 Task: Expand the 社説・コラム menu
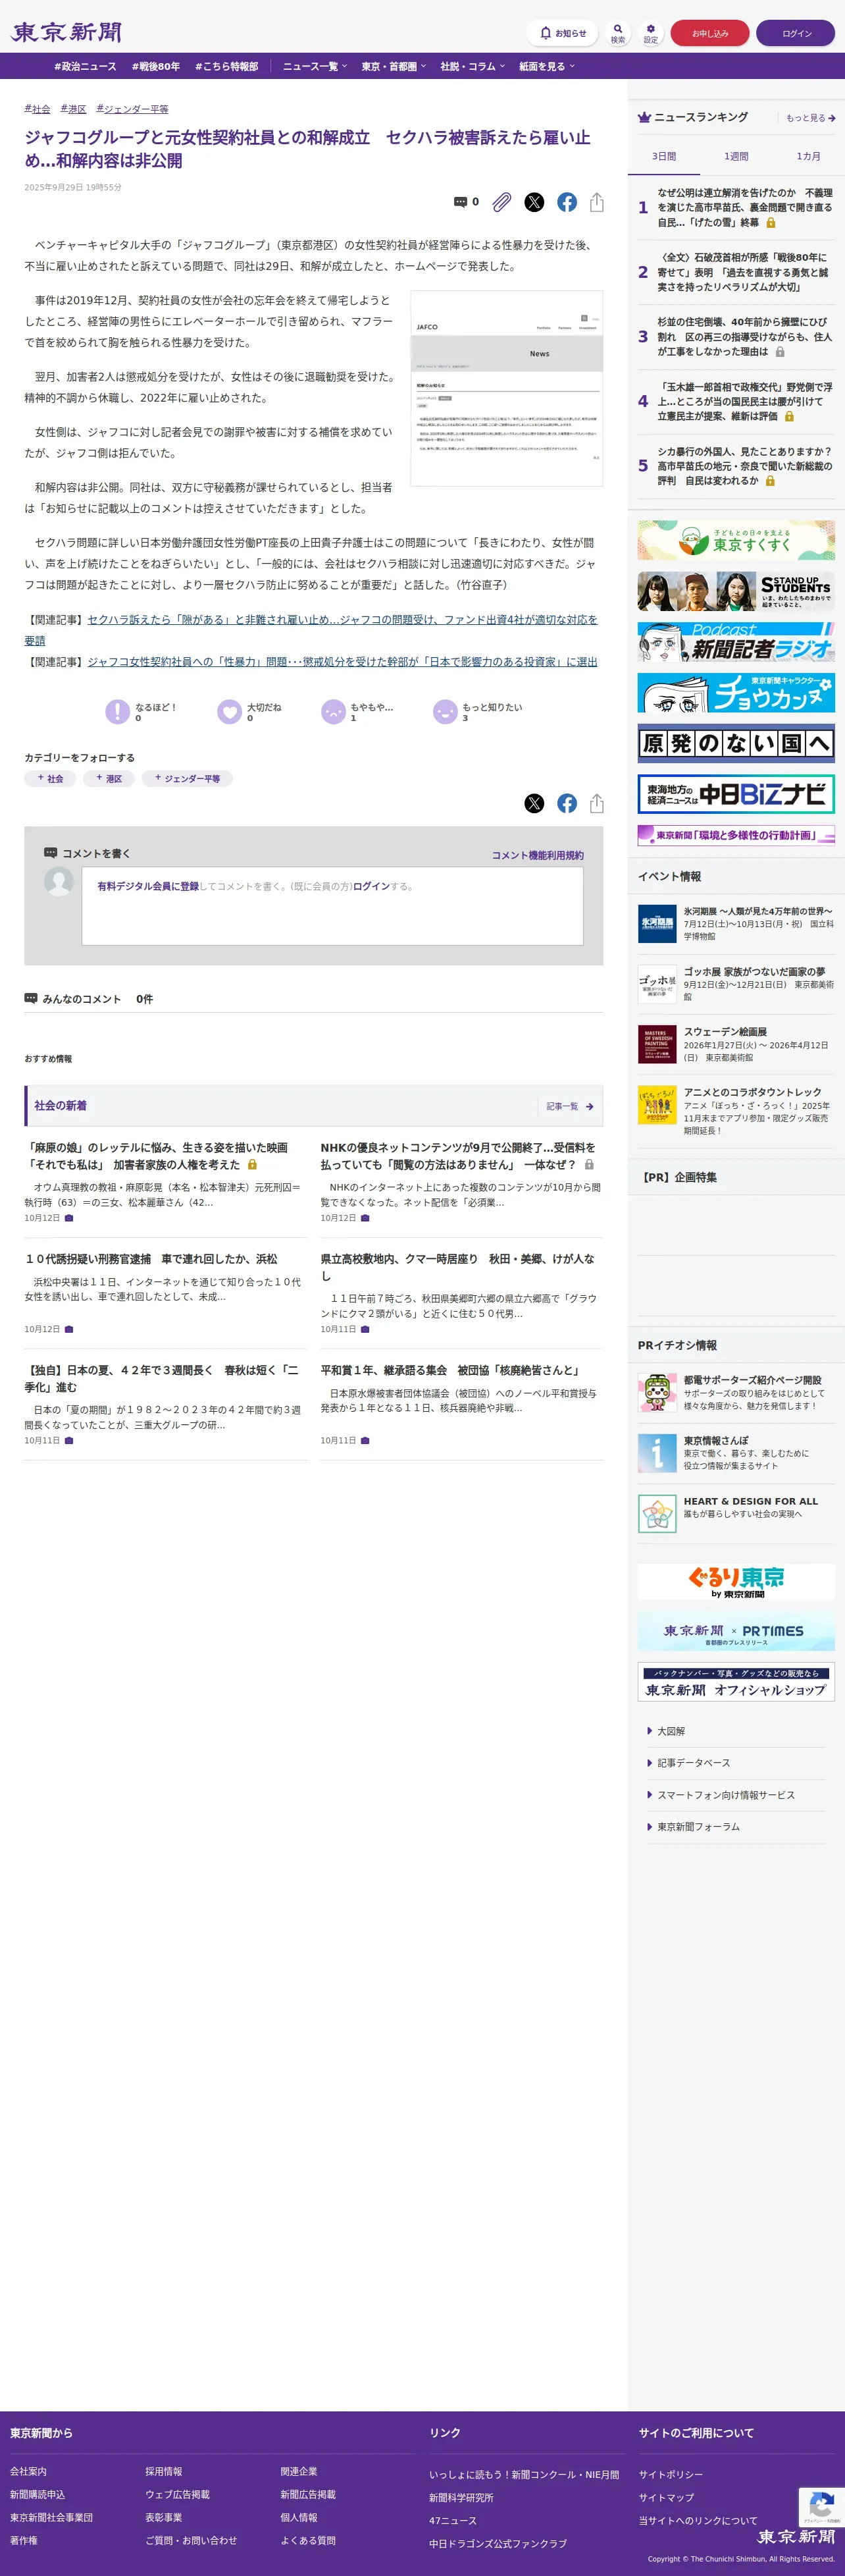click(473, 66)
